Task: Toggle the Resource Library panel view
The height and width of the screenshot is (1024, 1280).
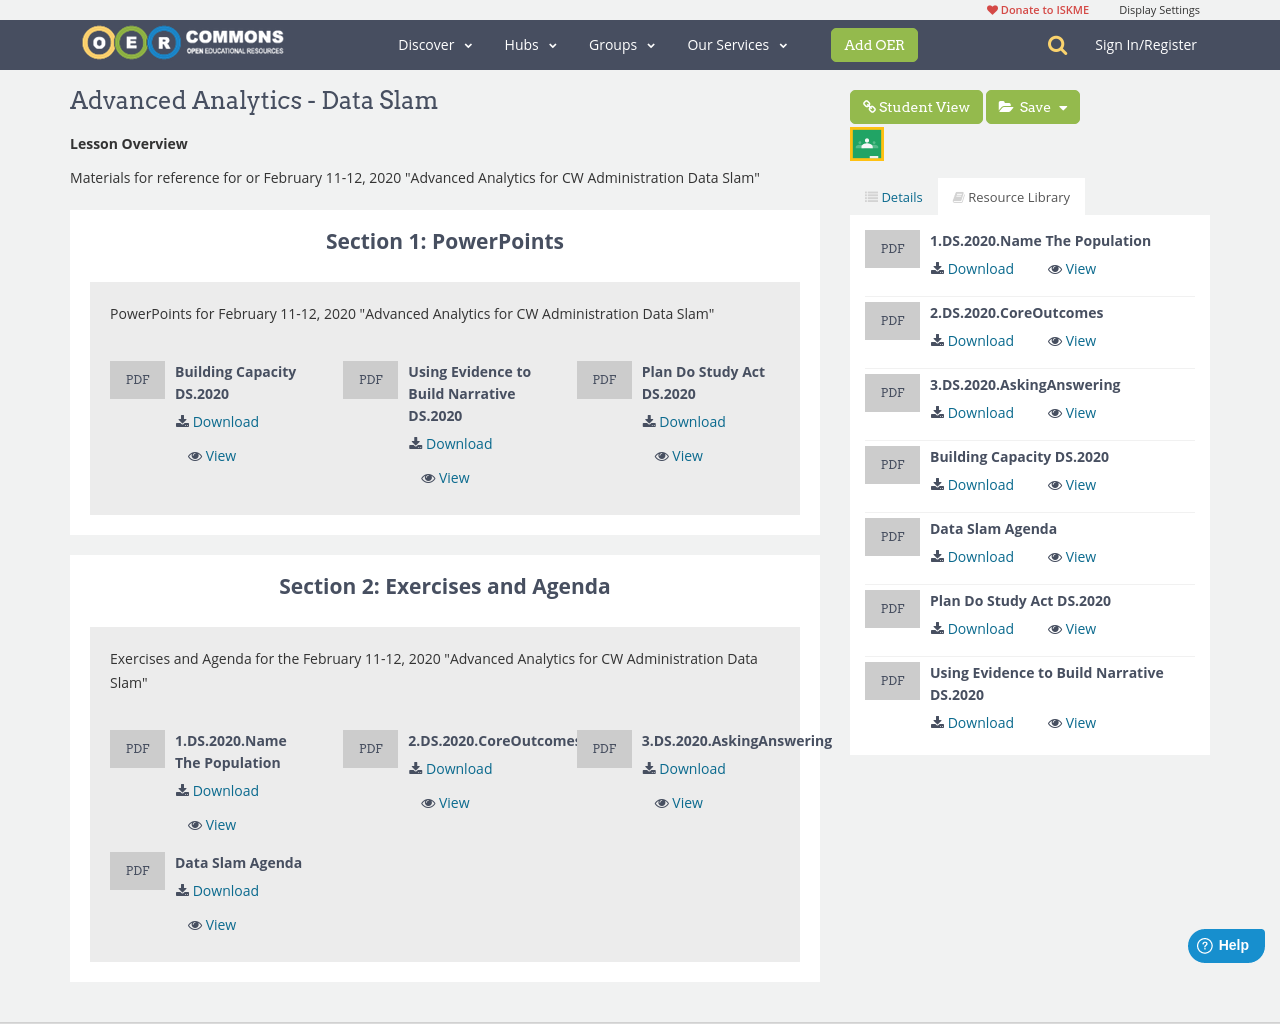Action: (x=1011, y=196)
